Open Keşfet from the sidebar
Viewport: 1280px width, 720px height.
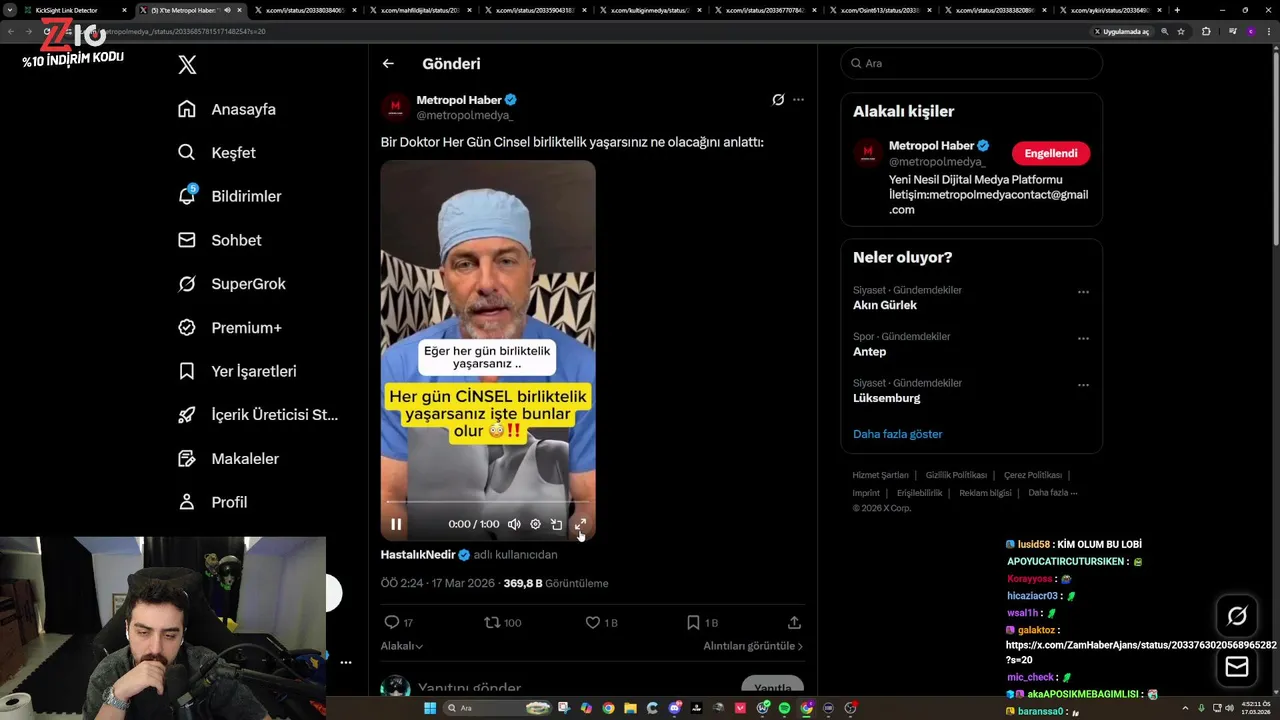tap(216, 153)
